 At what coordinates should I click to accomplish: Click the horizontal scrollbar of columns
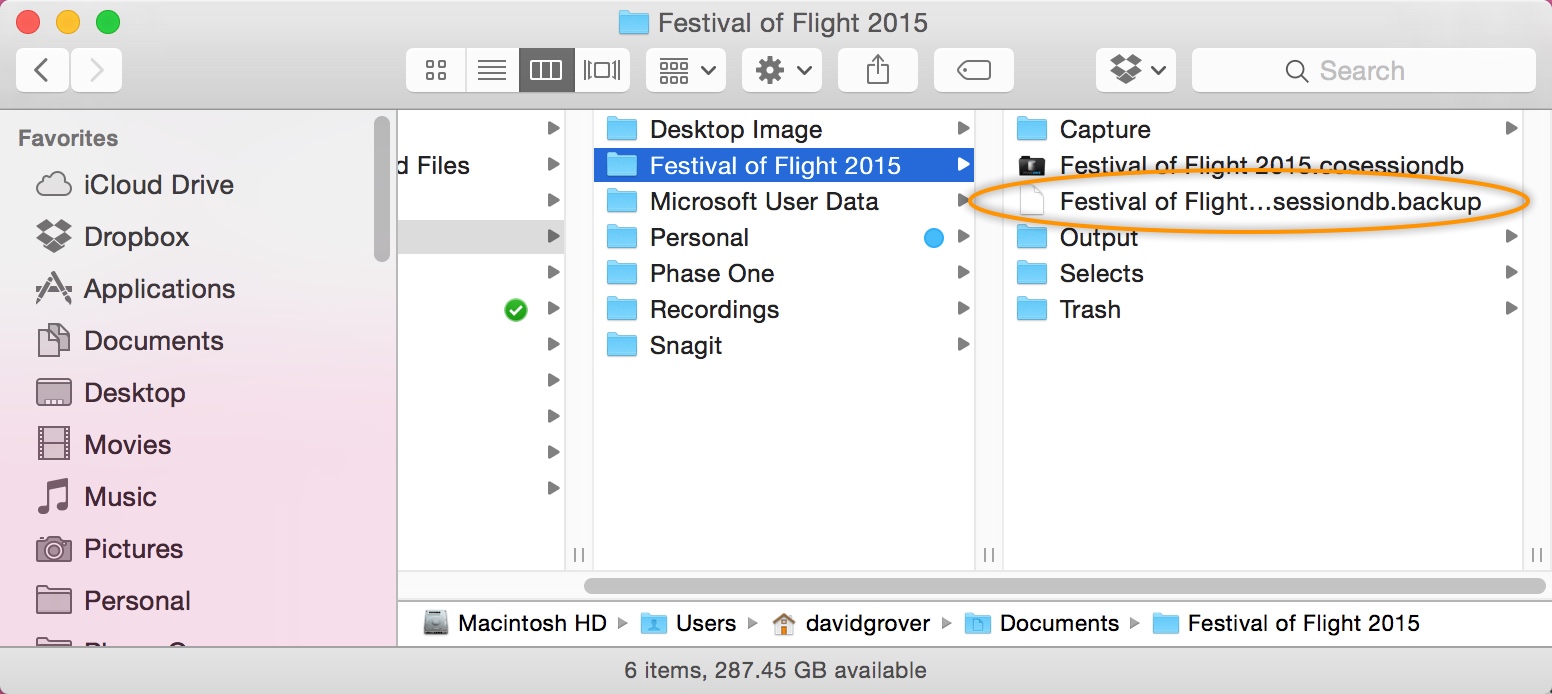coord(1064,586)
